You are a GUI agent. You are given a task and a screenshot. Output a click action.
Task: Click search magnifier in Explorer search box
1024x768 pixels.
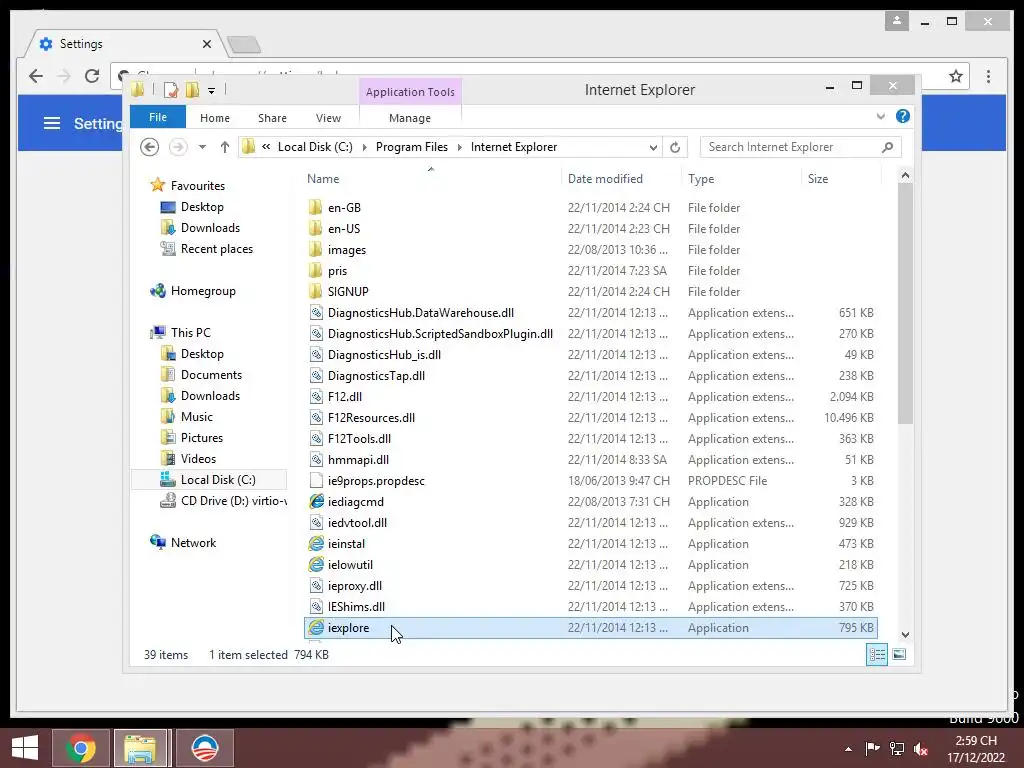887,148
